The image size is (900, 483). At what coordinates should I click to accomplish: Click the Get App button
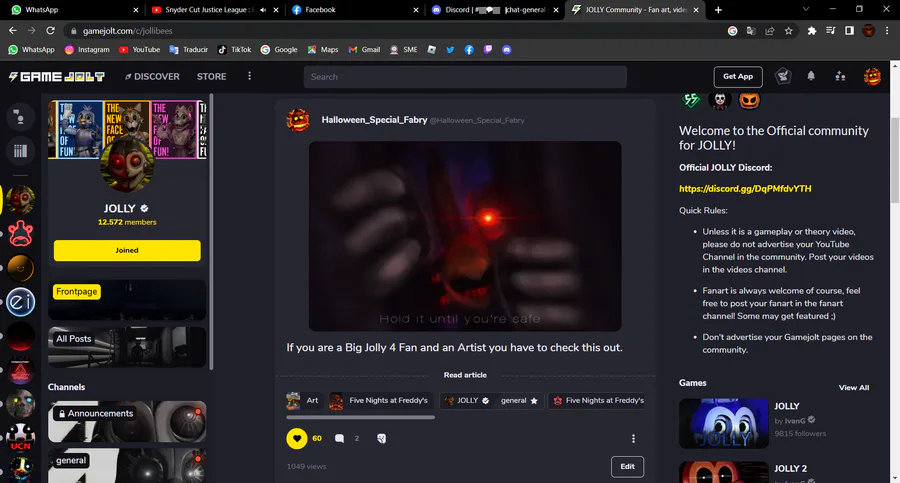[738, 76]
